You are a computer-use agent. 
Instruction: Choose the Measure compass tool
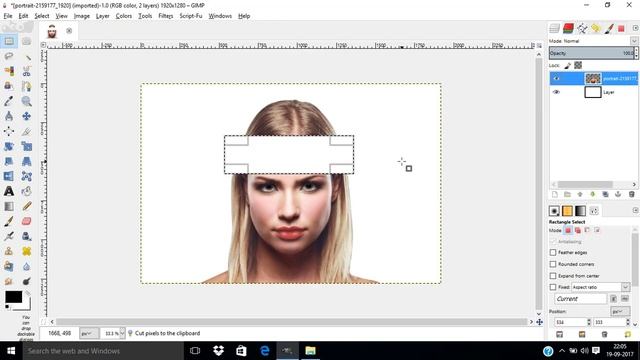(x=9, y=116)
